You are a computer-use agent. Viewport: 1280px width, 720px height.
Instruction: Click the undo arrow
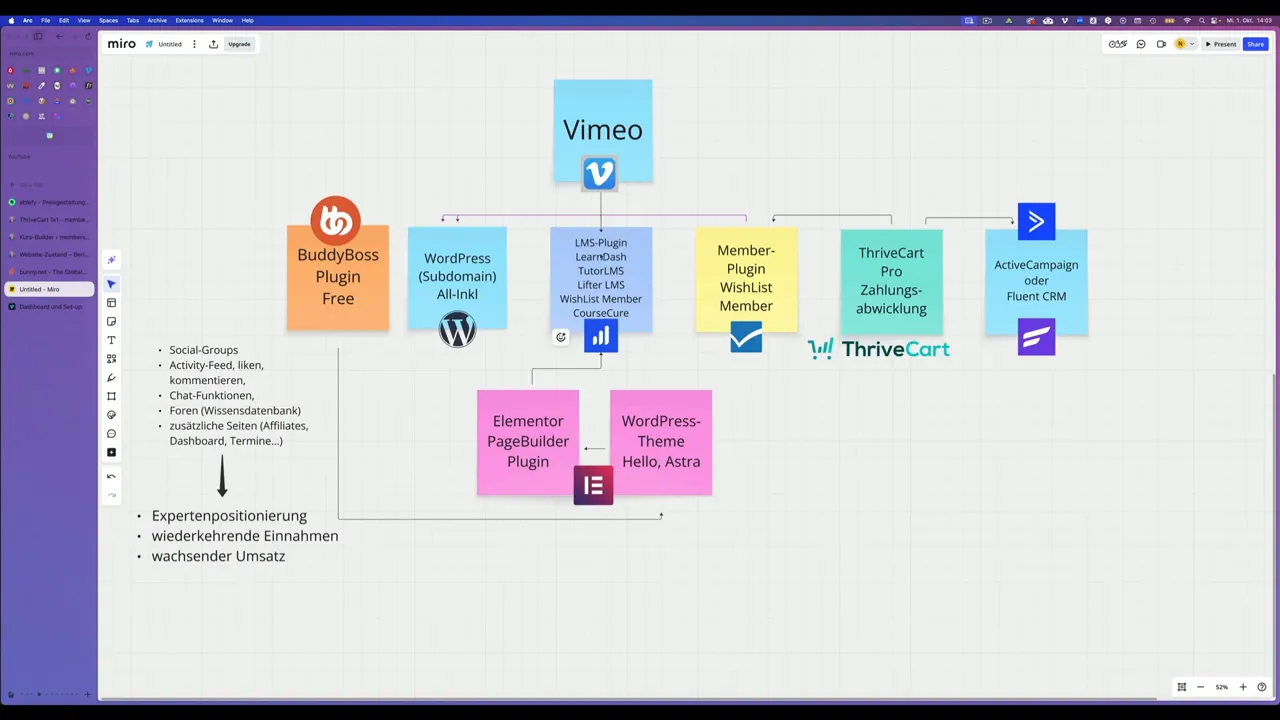pyautogui.click(x=111, y=476)
